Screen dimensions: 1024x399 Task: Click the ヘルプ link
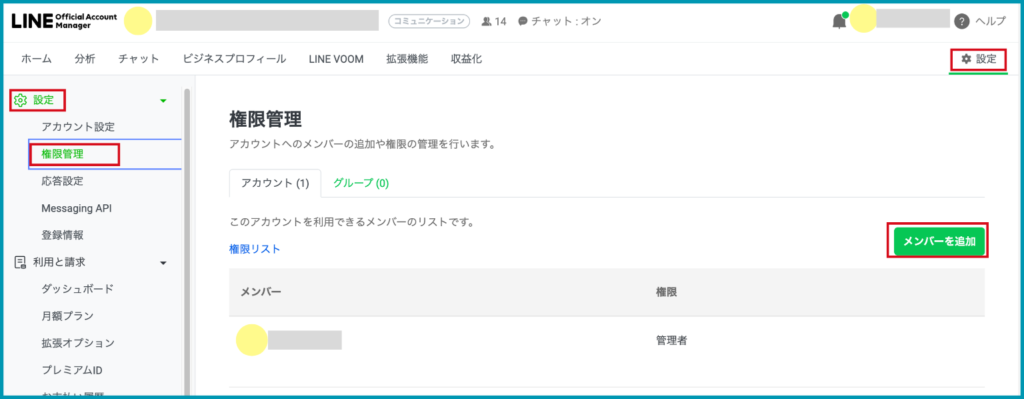[x=990, y=21]
